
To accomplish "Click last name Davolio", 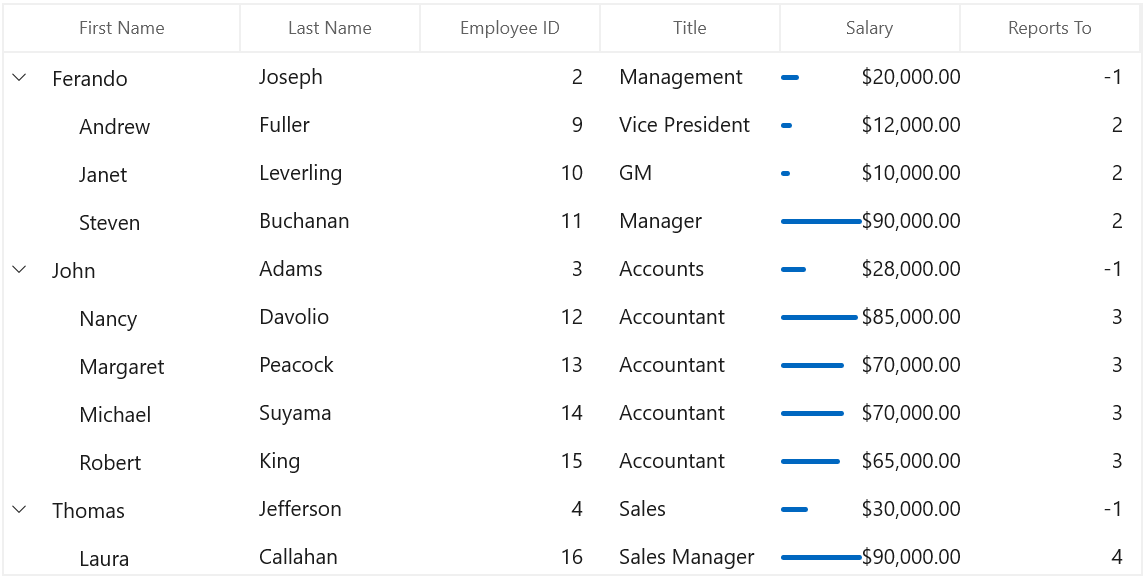I will [x=294, y=317].
